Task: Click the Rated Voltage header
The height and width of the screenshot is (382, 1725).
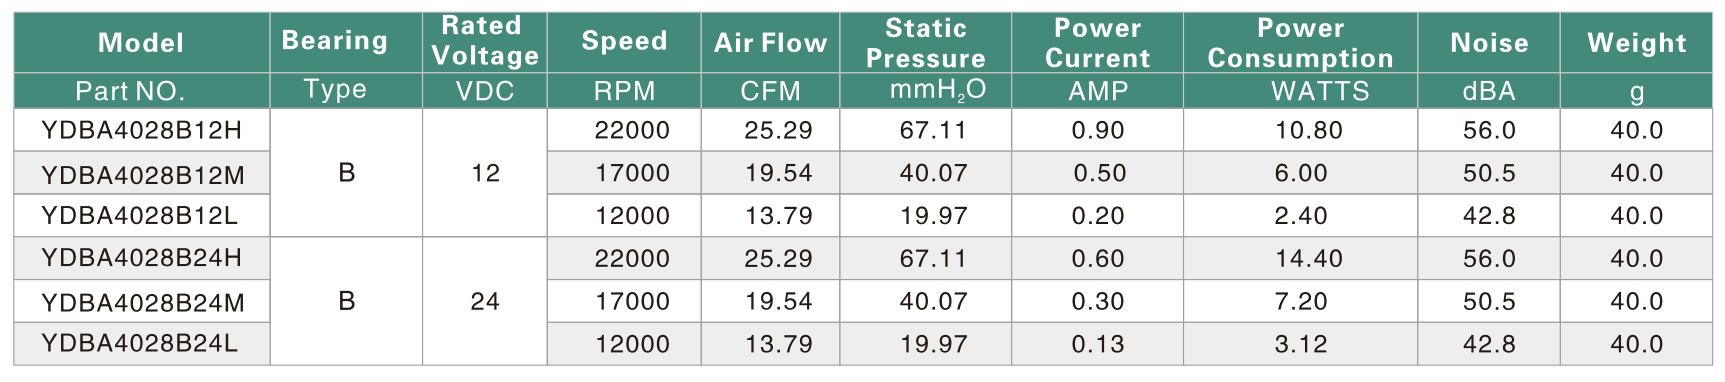Action: point(485,41)
